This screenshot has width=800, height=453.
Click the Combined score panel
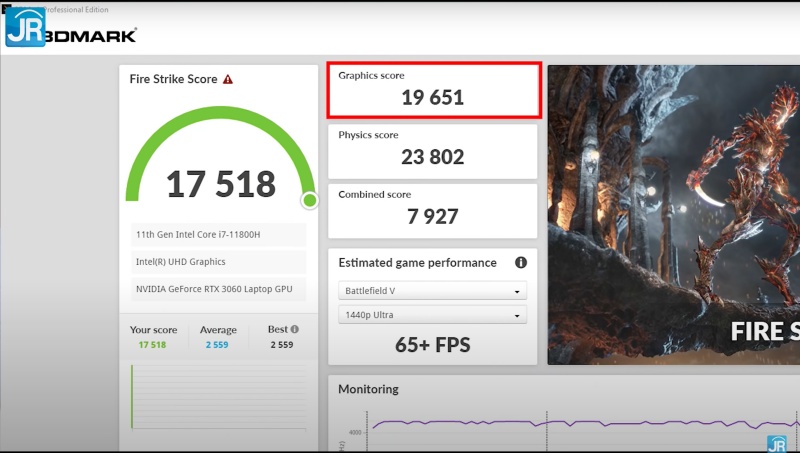(x=433, y=210)
